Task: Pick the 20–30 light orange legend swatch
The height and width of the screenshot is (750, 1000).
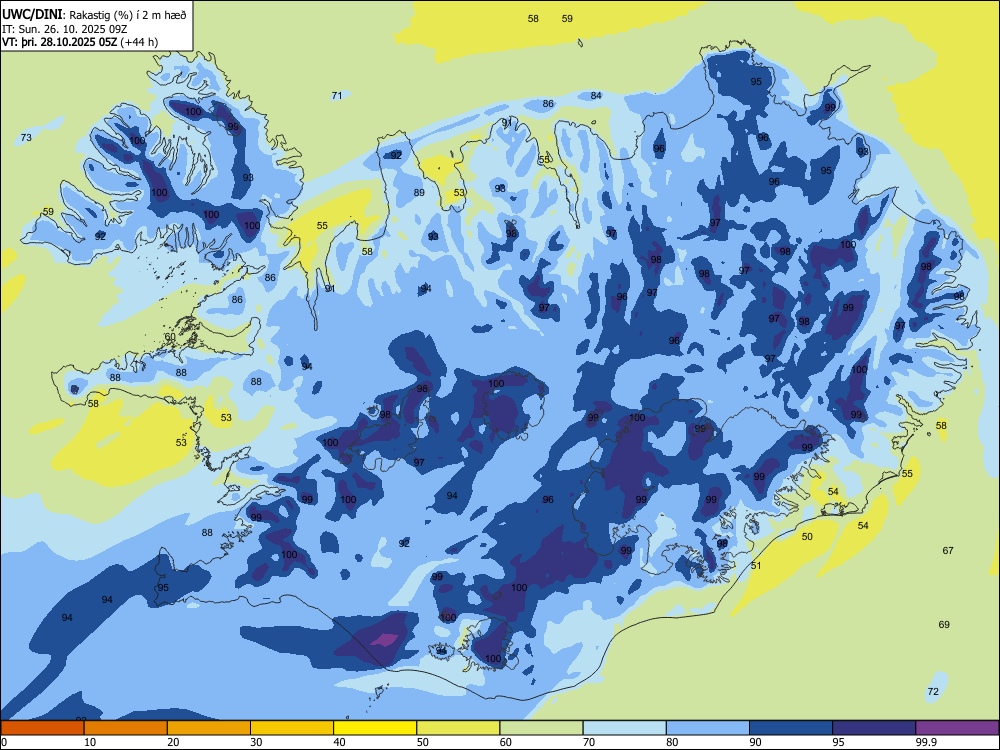Action: pyautogui.click(x=209, y=728)
